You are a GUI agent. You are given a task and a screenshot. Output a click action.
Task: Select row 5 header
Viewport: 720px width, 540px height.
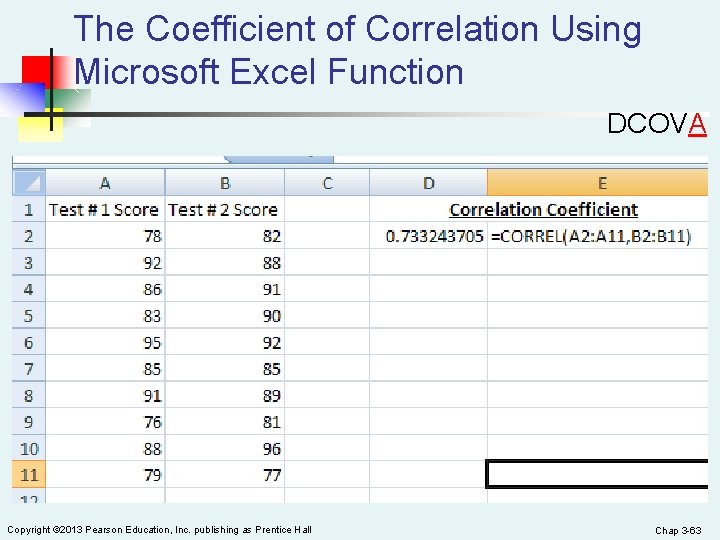(29, 315)
